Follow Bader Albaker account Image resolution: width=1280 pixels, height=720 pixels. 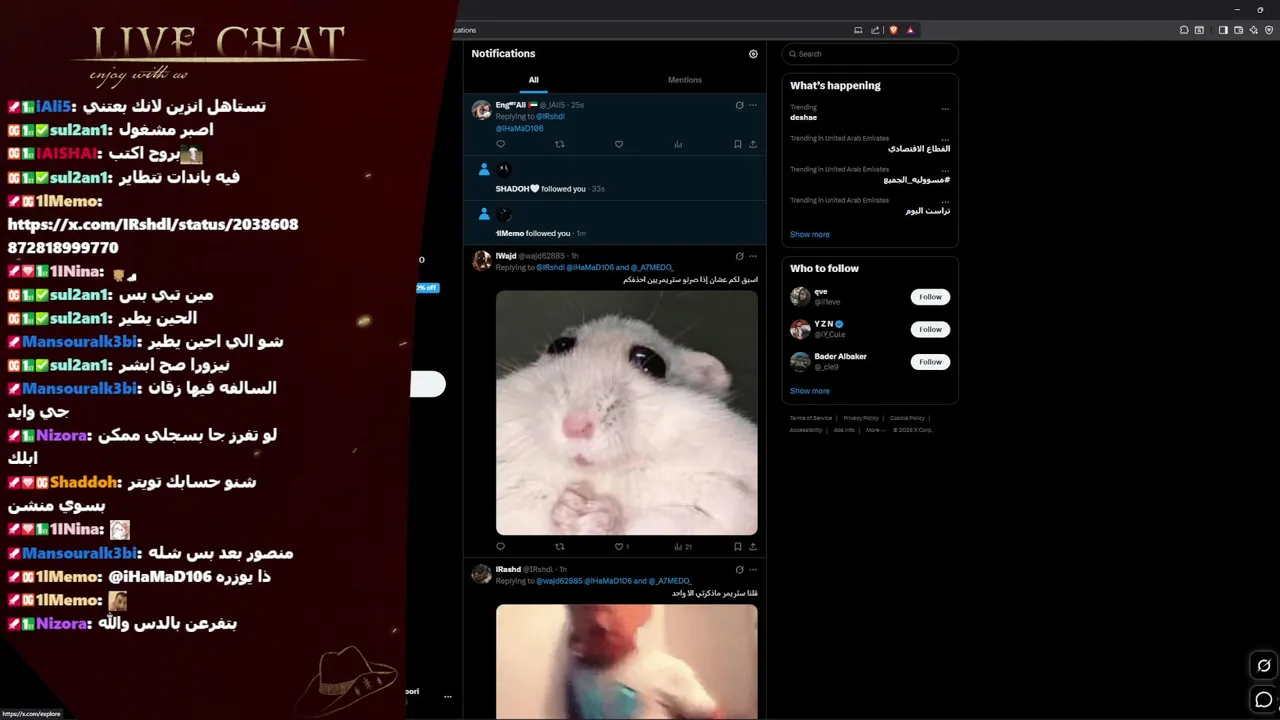pyautogui.click(x=930, y=362)
